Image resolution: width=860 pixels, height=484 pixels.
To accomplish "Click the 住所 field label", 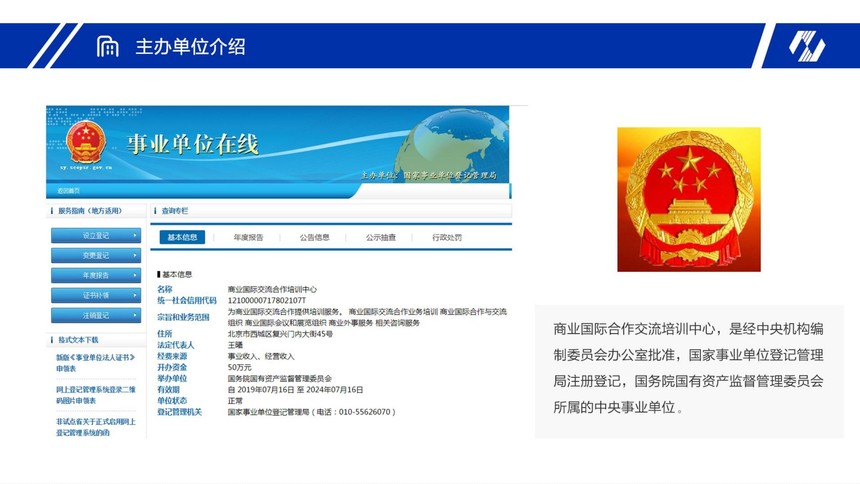I will tap(165, 334).
